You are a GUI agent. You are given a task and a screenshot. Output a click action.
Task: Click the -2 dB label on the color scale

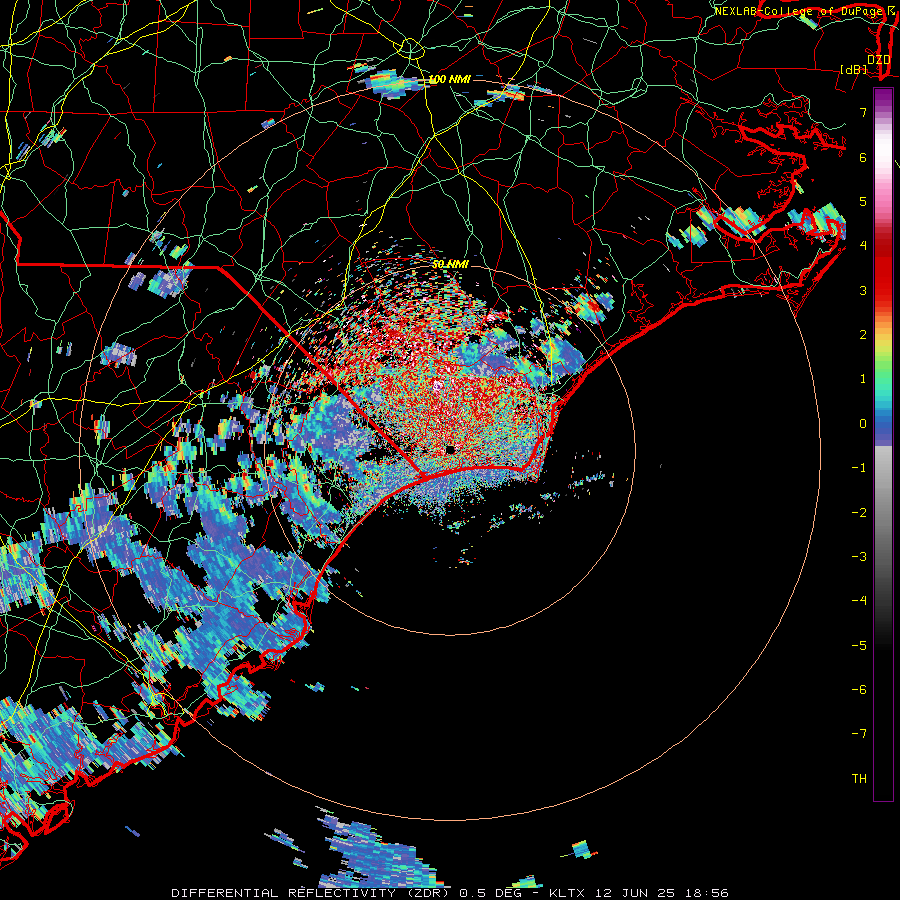pos(859,513)
